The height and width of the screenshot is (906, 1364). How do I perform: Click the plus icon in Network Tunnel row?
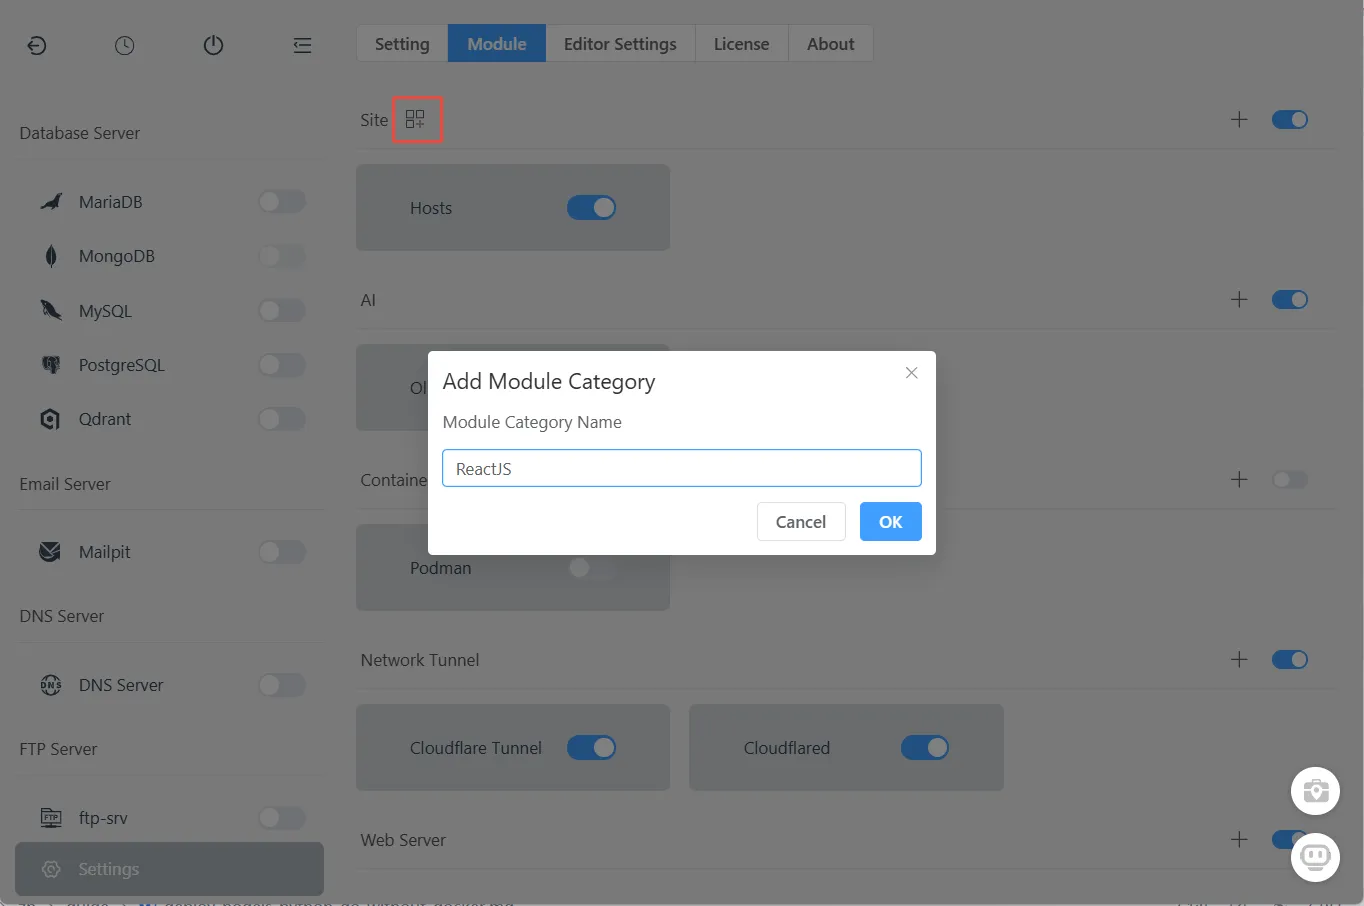click(x=1239, y=660)
